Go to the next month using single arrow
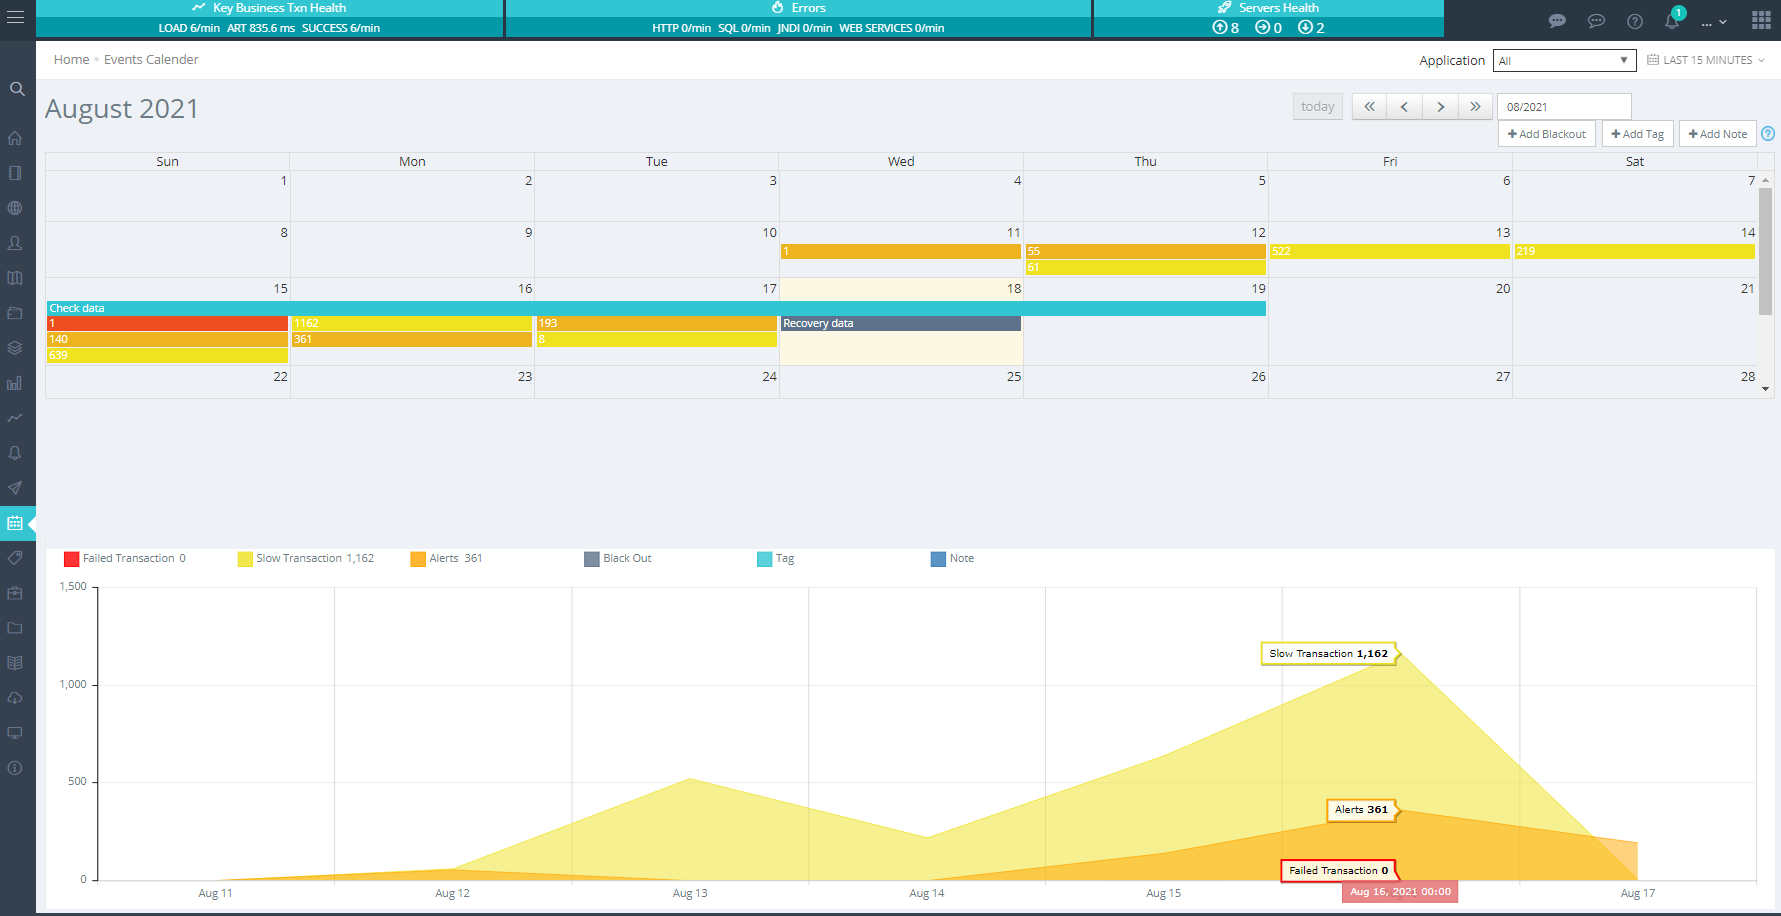The image size is (1781, 916). tap(1440, 107)
